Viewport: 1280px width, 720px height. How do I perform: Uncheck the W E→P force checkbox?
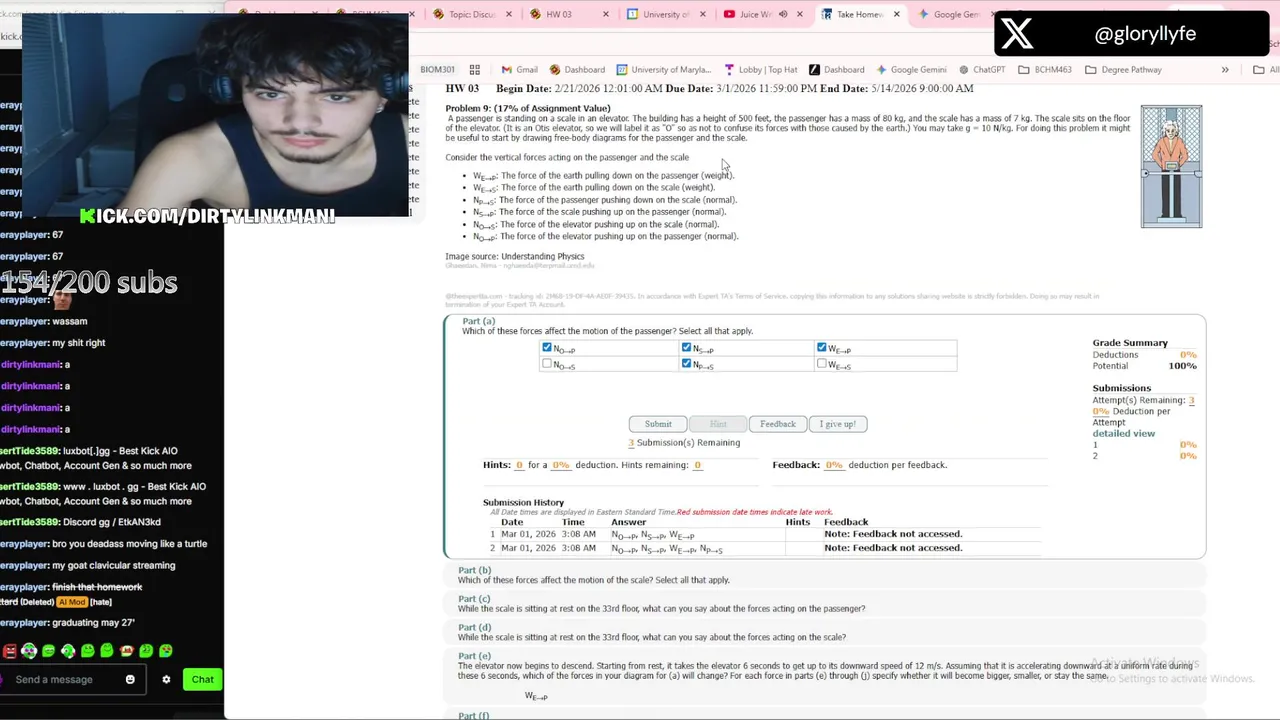[822, 348]
